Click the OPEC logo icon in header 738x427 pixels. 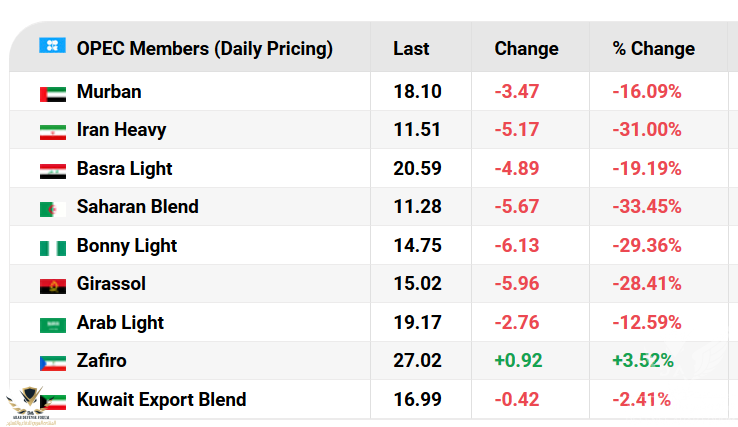(52, 46)
